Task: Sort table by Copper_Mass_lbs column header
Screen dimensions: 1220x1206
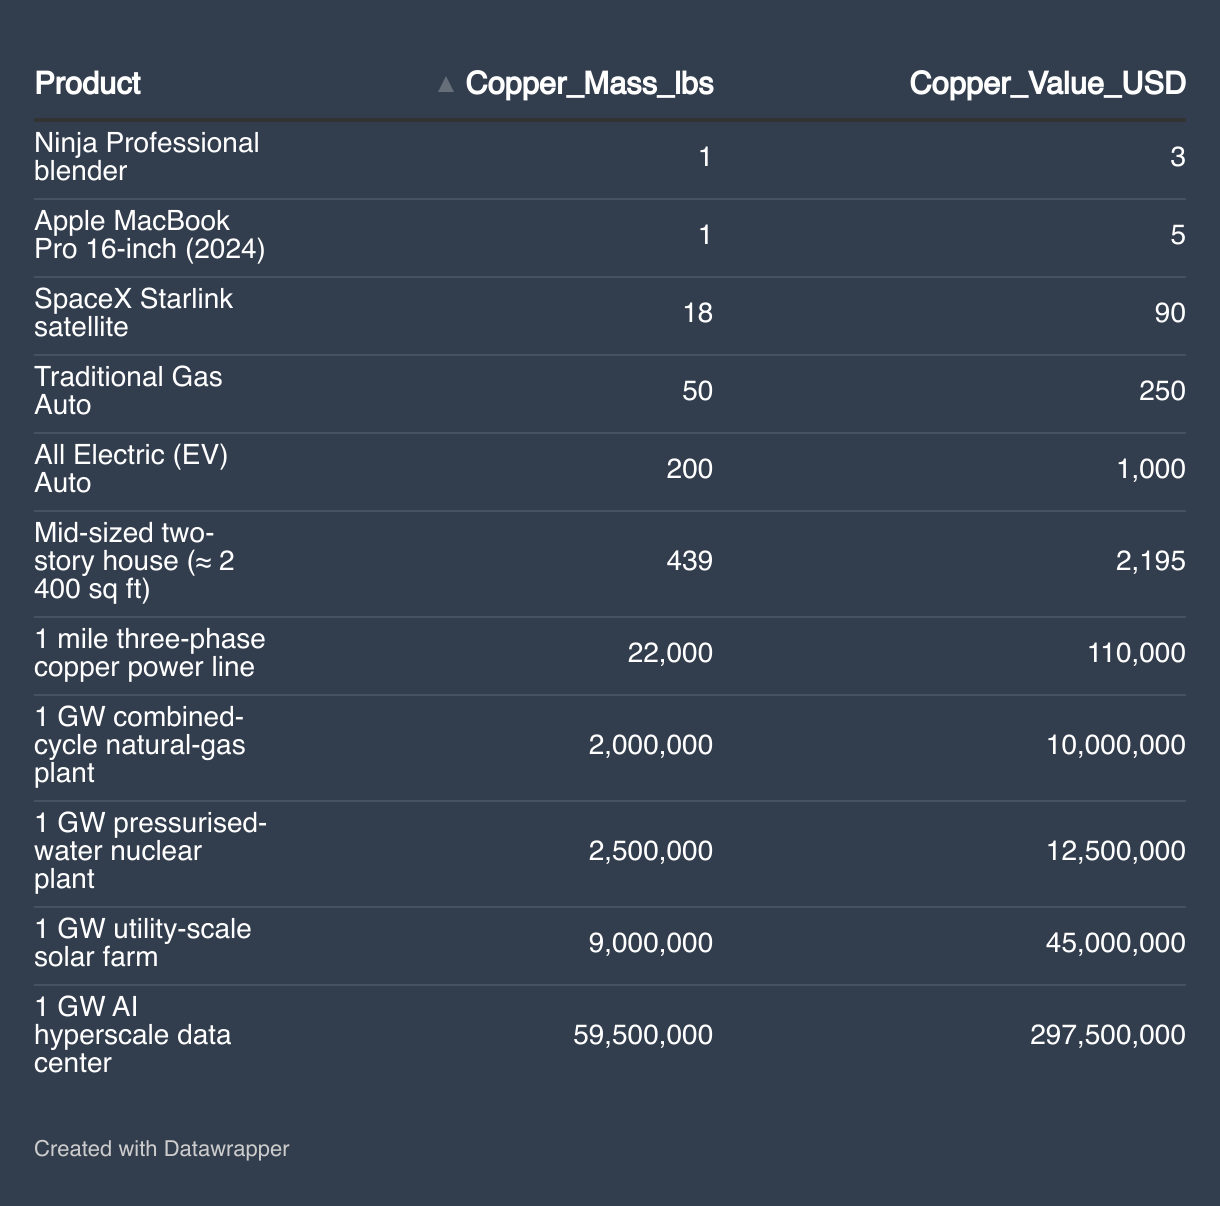Action: point(590,83)
